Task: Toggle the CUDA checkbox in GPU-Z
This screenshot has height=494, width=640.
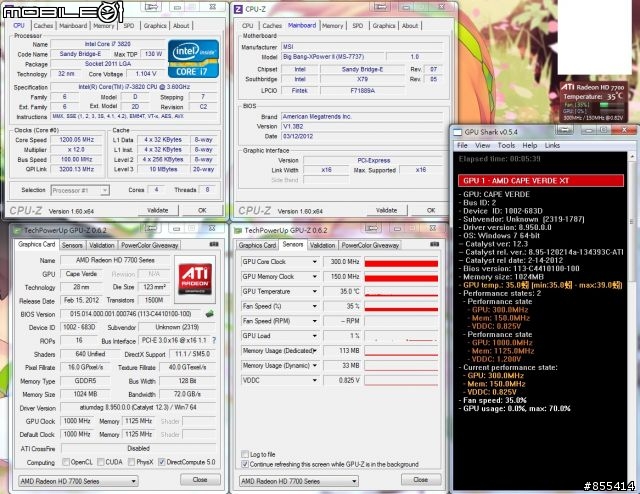Action: (x=100, y=462)
